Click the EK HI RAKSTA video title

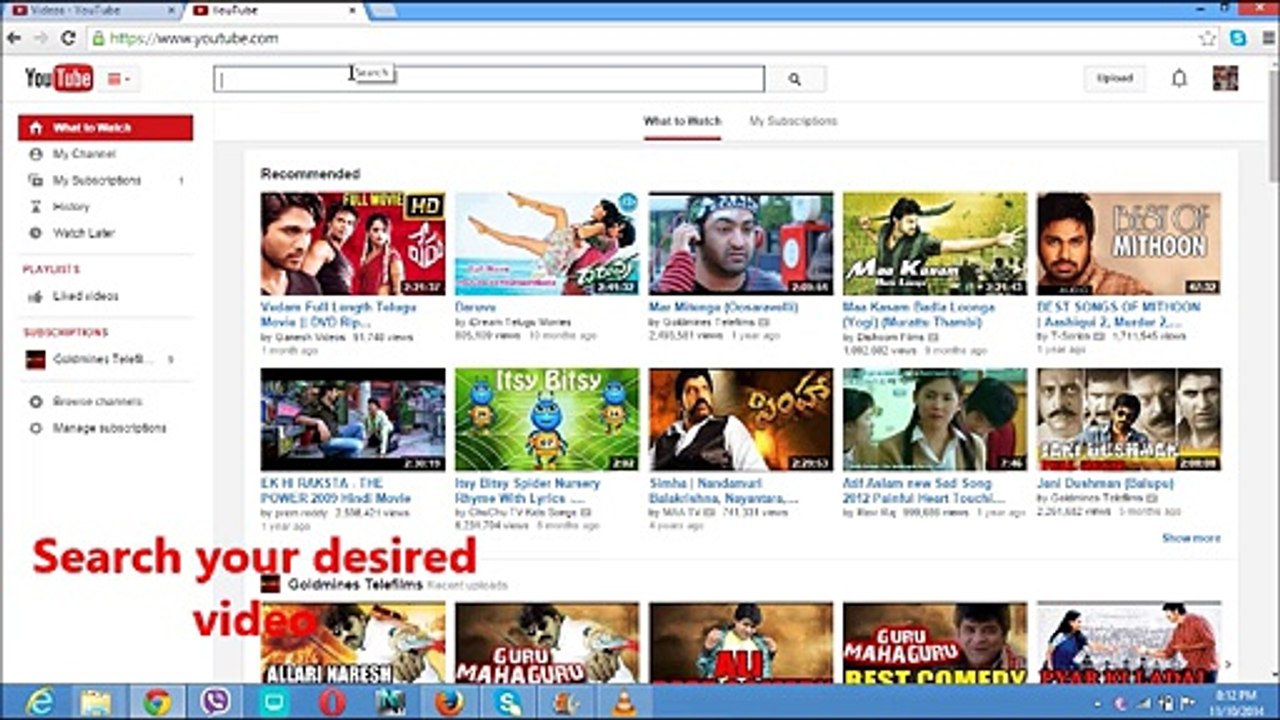(336, 491)
